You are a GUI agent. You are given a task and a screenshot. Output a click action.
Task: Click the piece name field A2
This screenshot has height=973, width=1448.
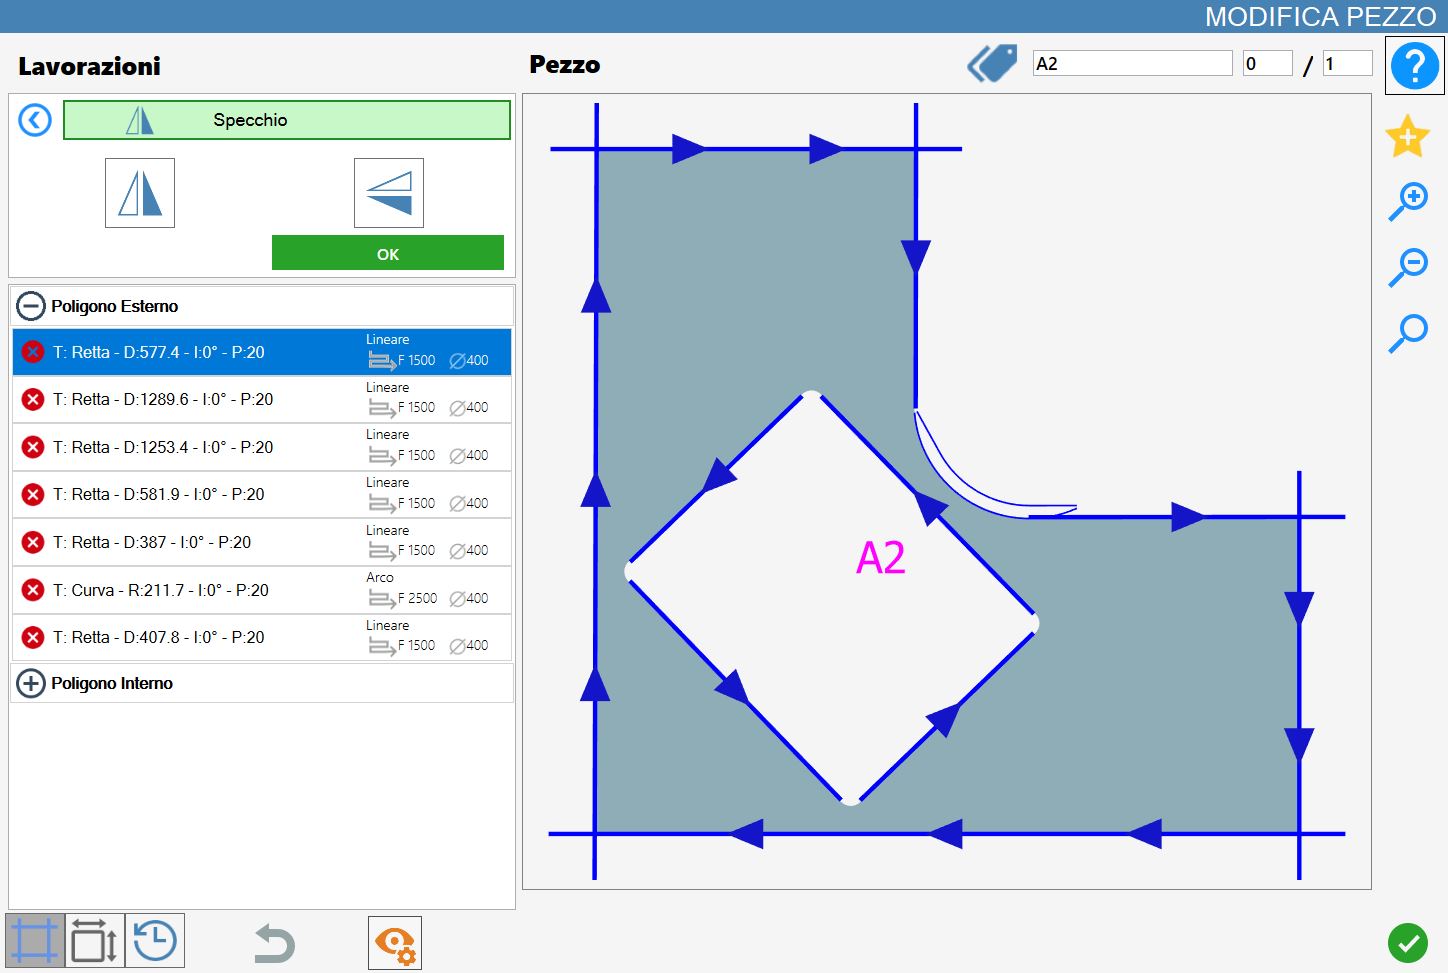tap(1132, 64)
